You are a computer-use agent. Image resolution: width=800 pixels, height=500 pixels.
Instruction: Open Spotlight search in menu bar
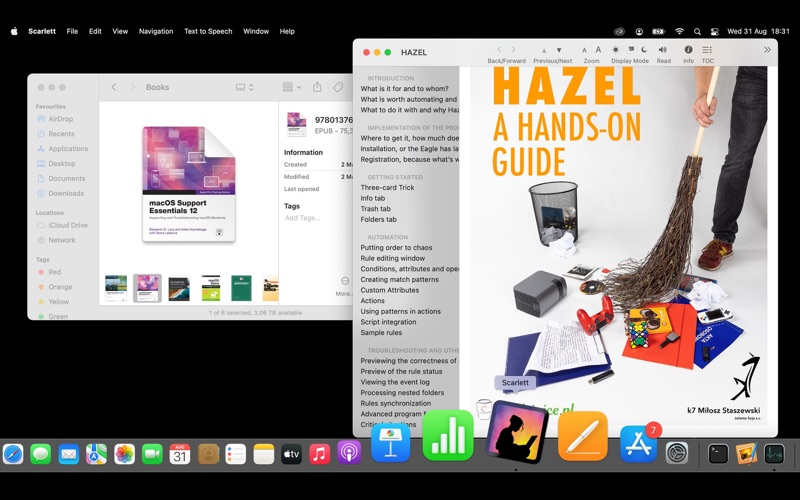697,31
